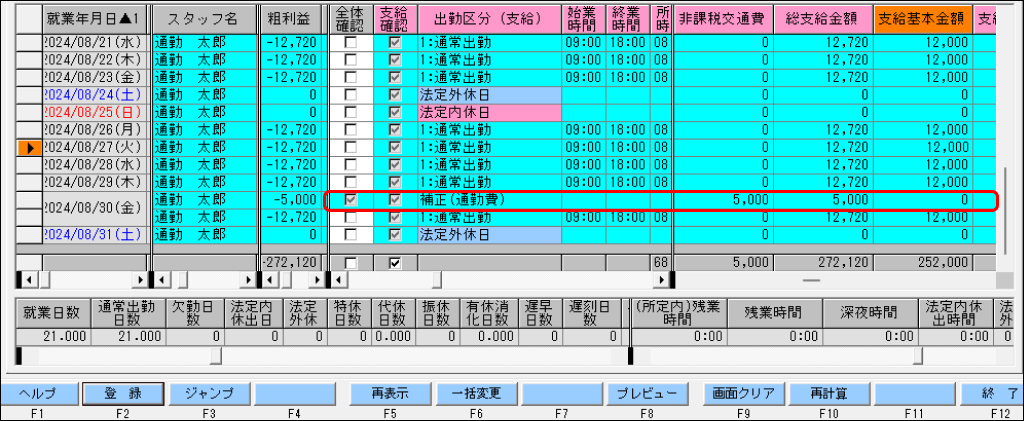Viewport: 1024px width, 421px height.
Task: Click the orange current-row marker at 2024/08/27
Action: tap(29, 148)
